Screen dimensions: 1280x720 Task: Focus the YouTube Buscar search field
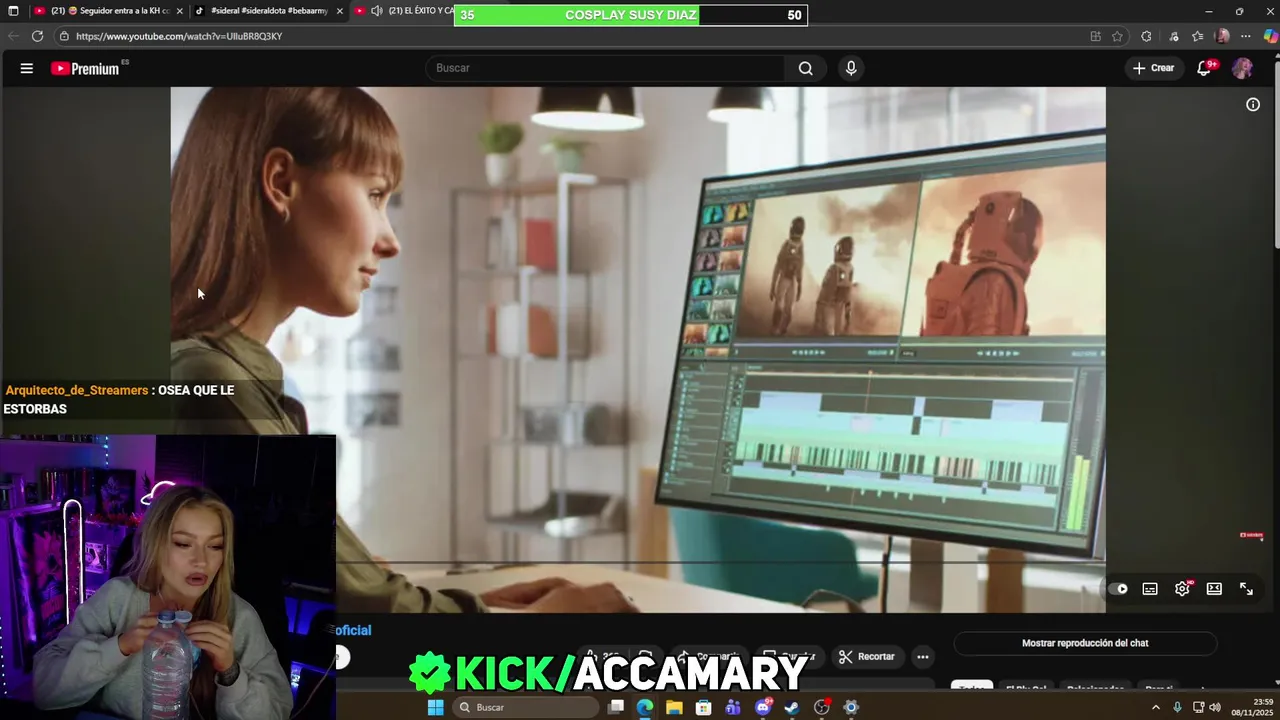(x=606, y=68)
